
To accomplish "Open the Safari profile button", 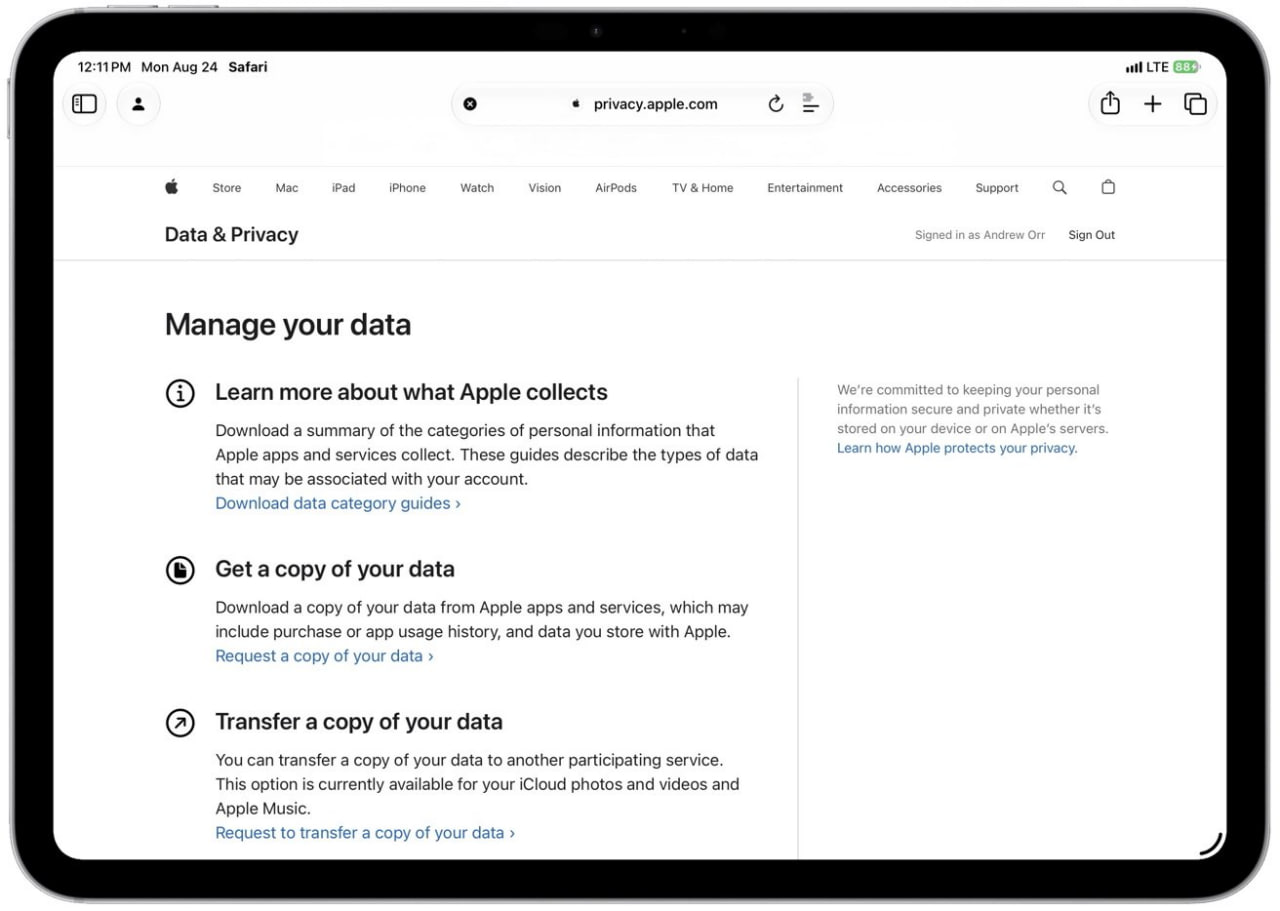I will 138,104.
